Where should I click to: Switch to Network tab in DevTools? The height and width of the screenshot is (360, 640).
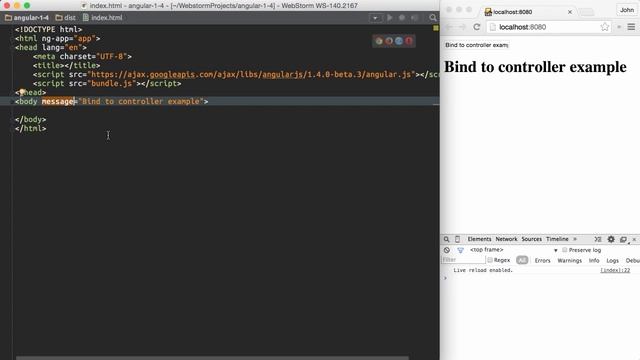click(x=506, y=239)
